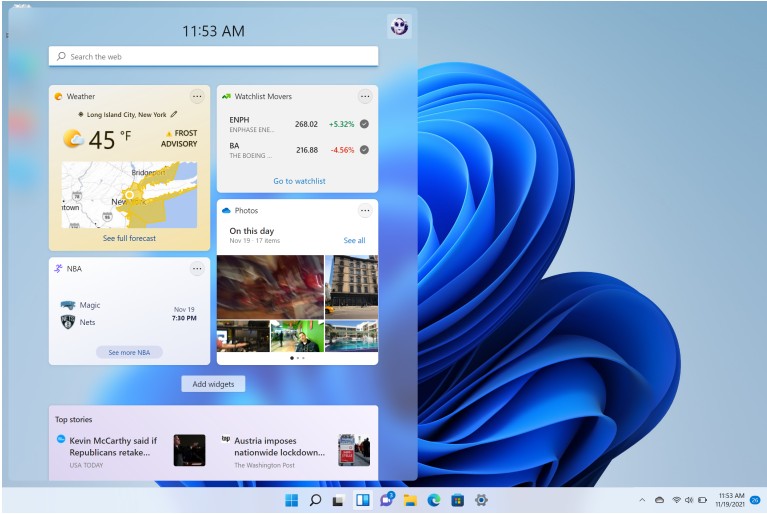This screenshot has height=514, width=767.
Task: Click the NBA sports runner icon
Action: [x=58, y=268]
